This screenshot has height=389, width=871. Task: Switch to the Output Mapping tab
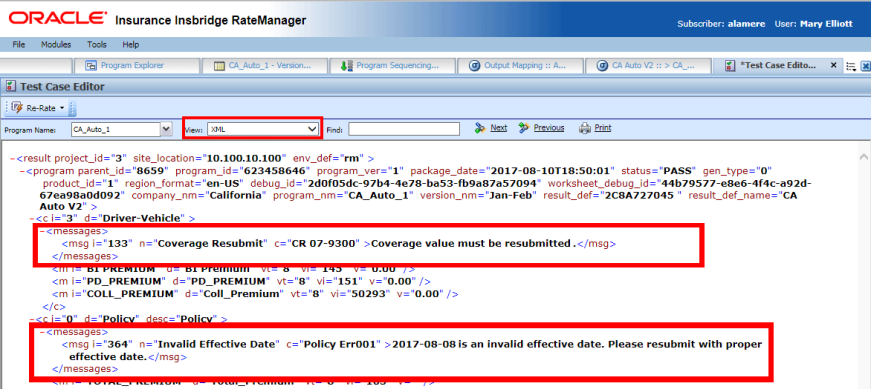pos(520,66)
